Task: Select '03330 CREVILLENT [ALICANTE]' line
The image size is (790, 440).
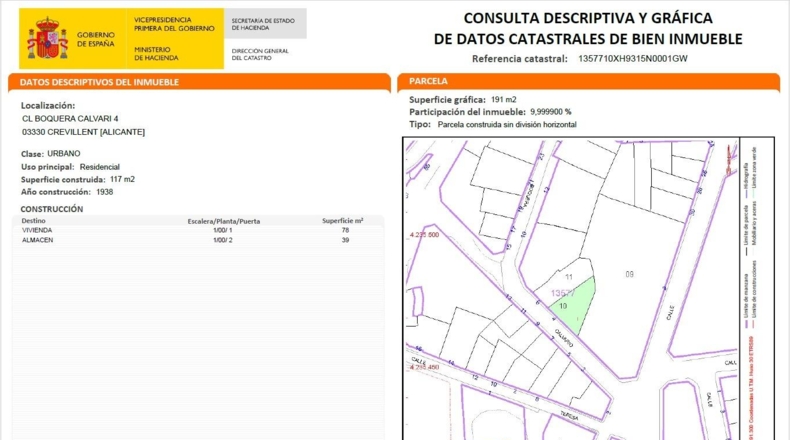Action: pos(83,132)
